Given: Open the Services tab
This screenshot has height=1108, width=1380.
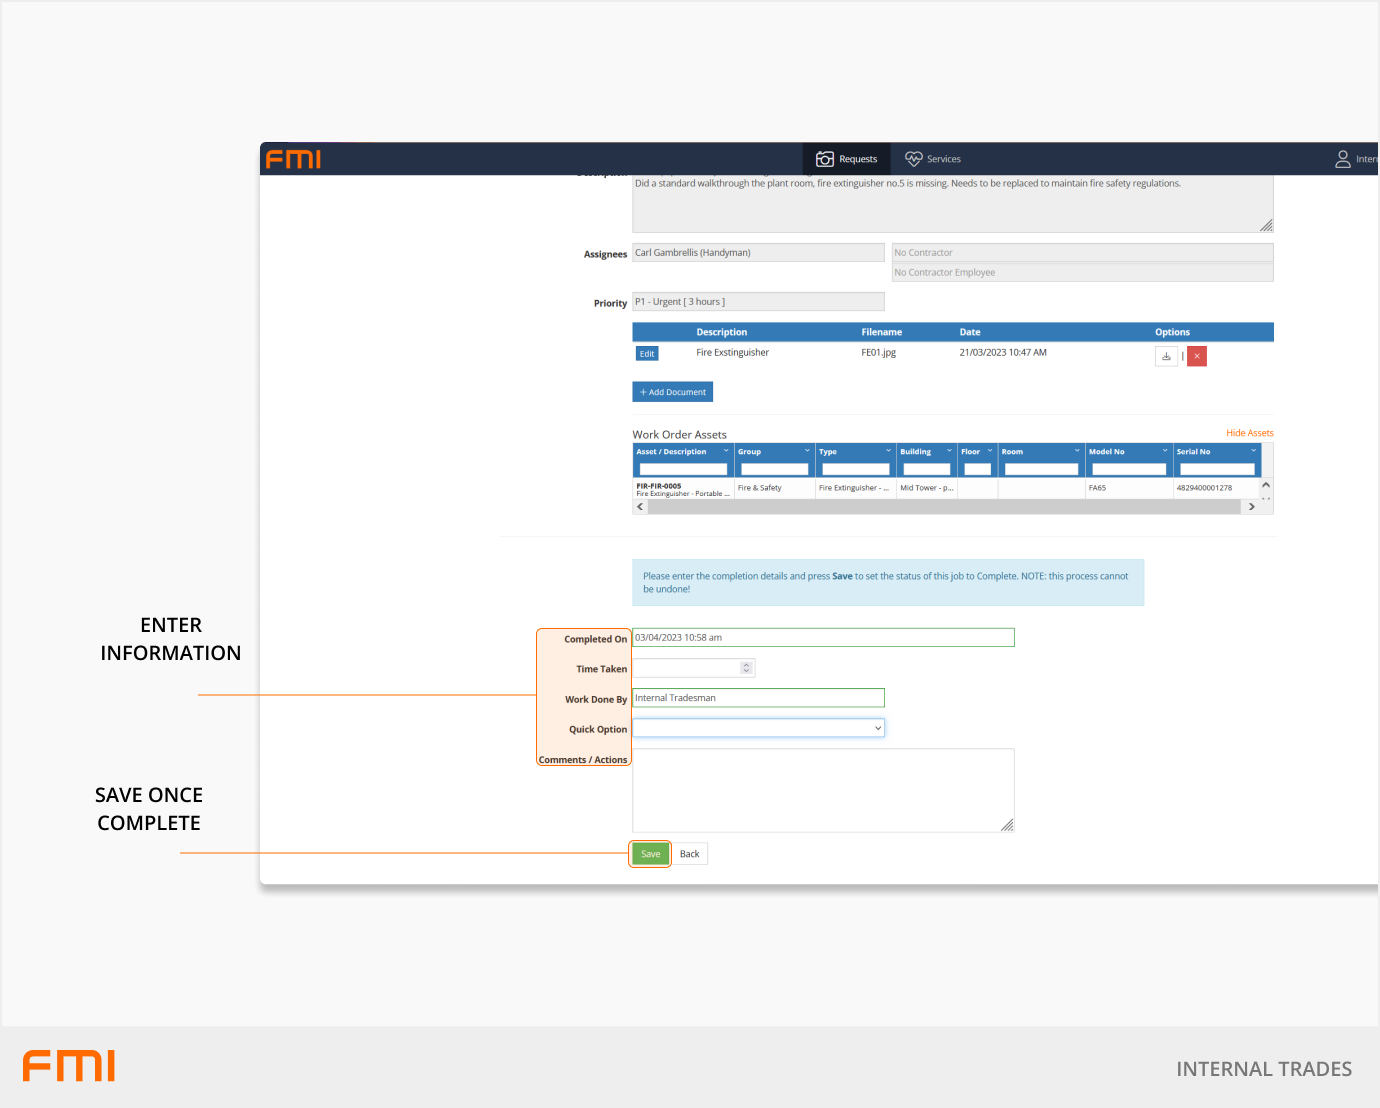Looking at the screenshot, I should (932, 159).
